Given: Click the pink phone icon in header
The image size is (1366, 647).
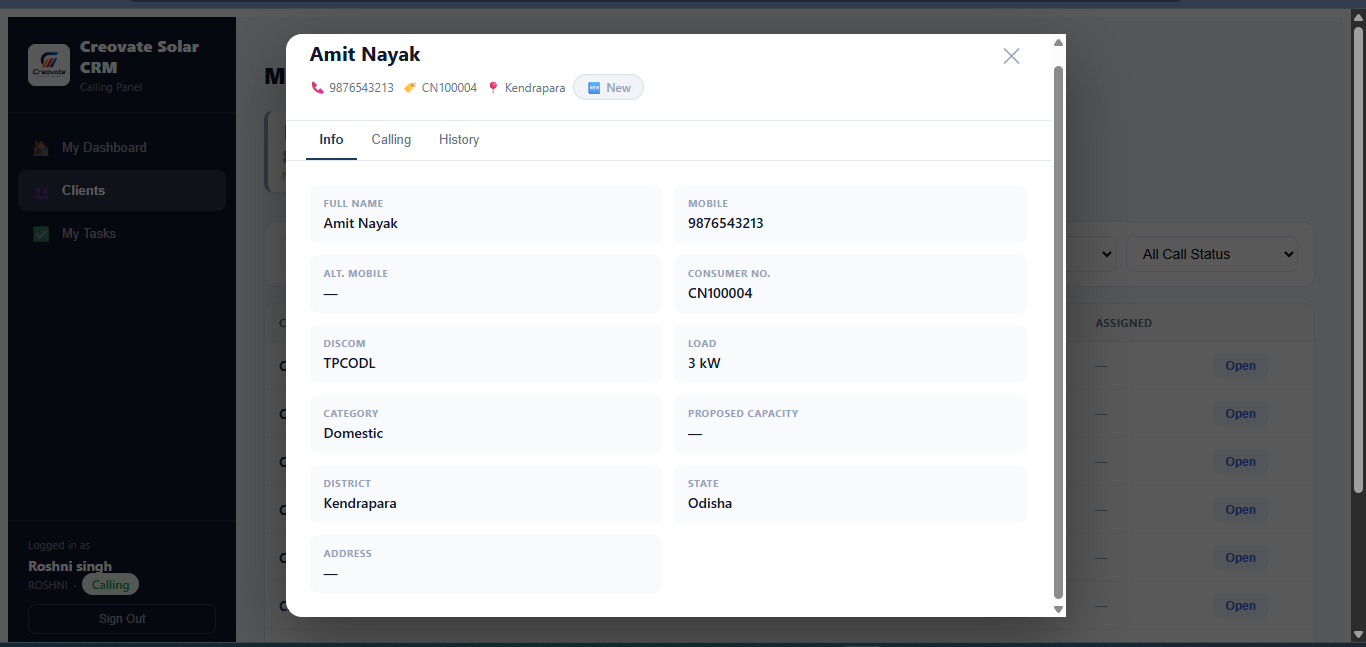Looking at the screenshot, I should click(x=318, y=88).
